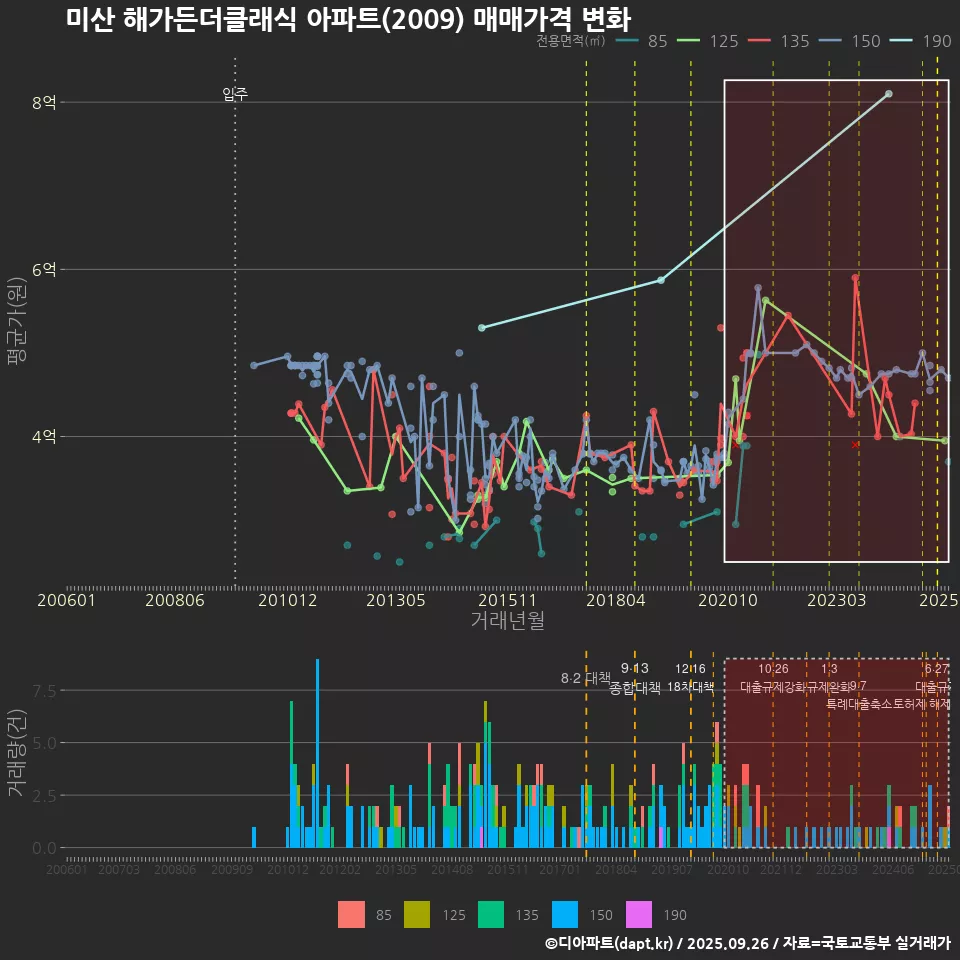Toggle the 85 line entry in top legend
This screenshot has width=960, height=960.
click(643, 41)
